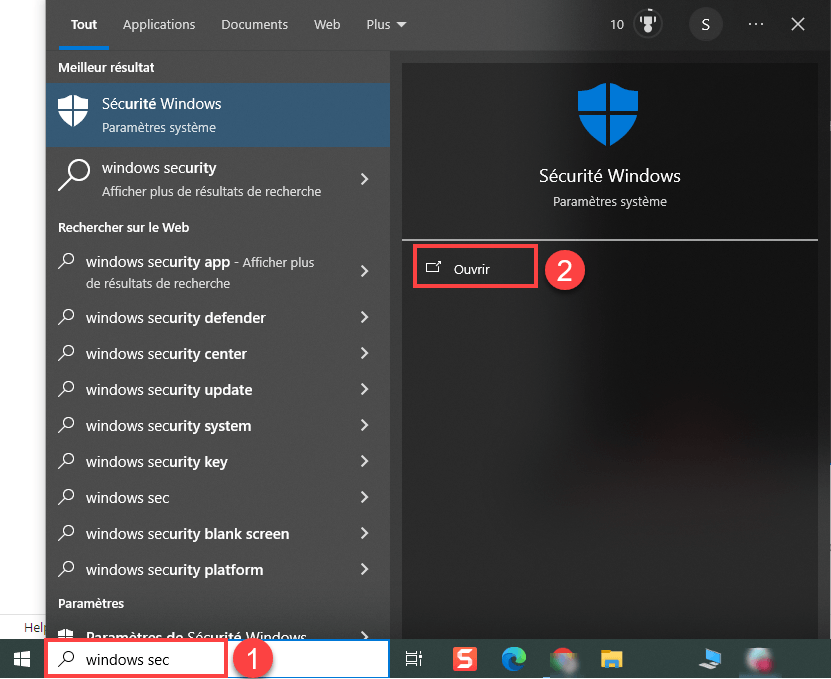Switch to the Applications tab
Screen dimensions: 831x679
click(159, 25)
